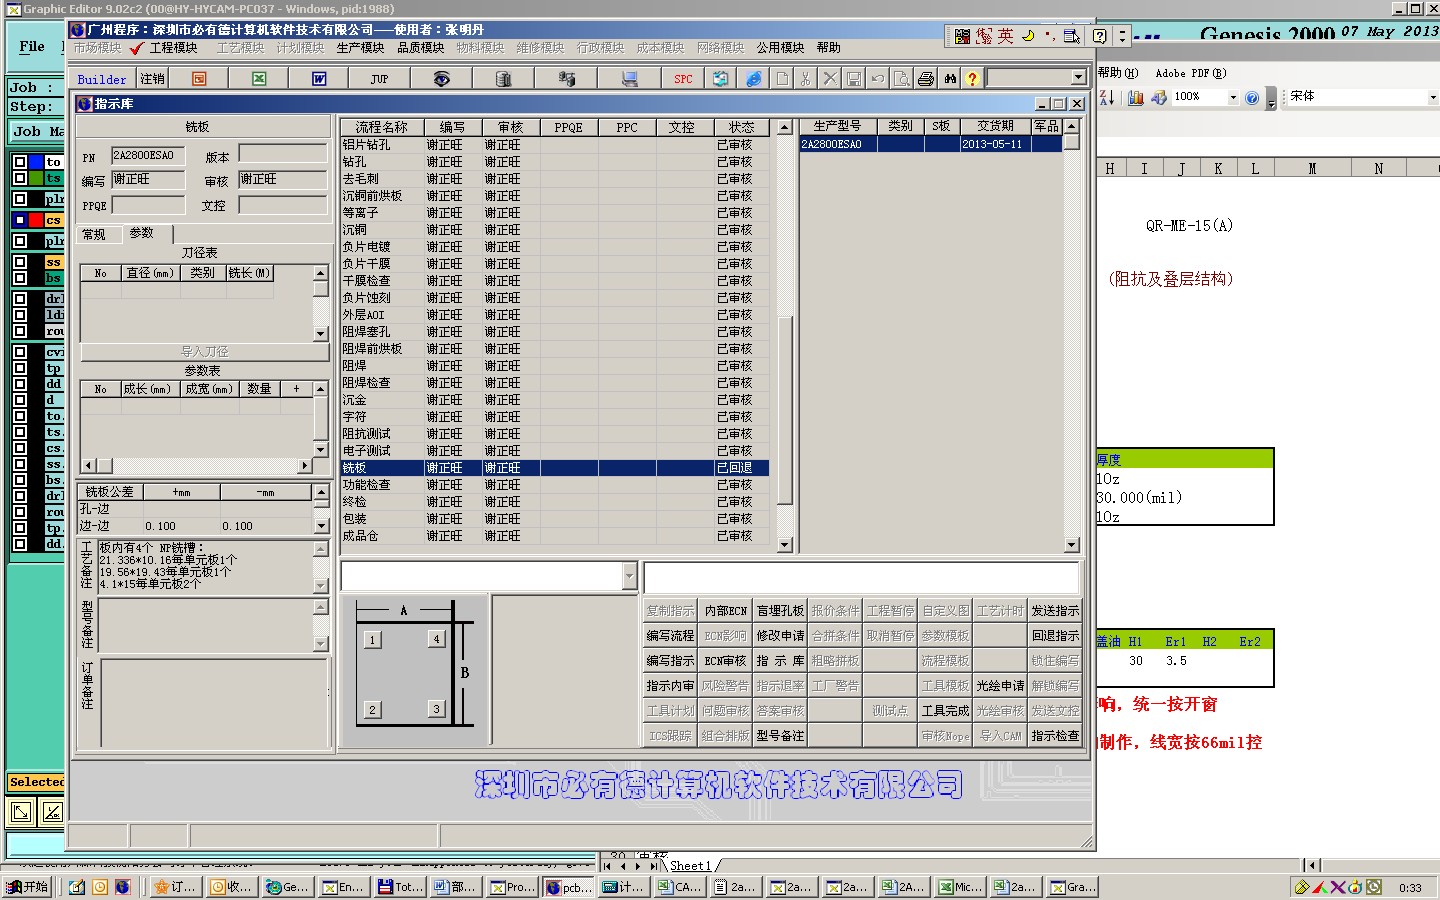1440x900 pixels.
Task: Open the SPC toolbar tool
Action: point(683,79)
